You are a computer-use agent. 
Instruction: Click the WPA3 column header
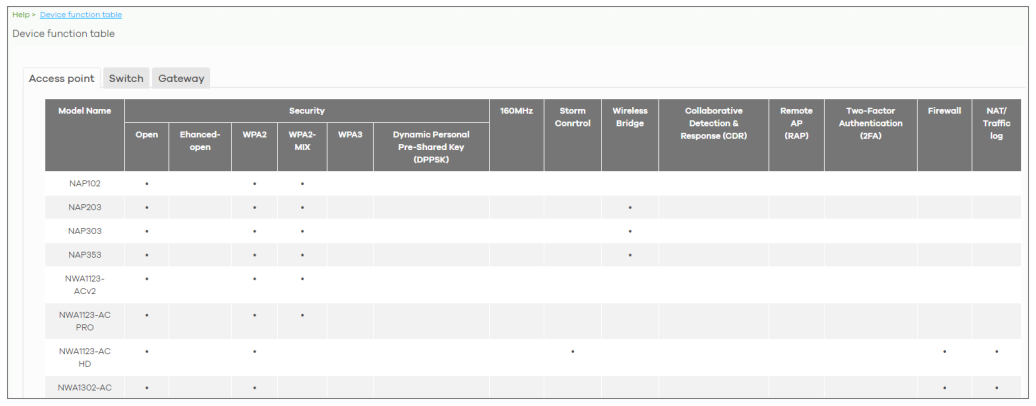350,135
